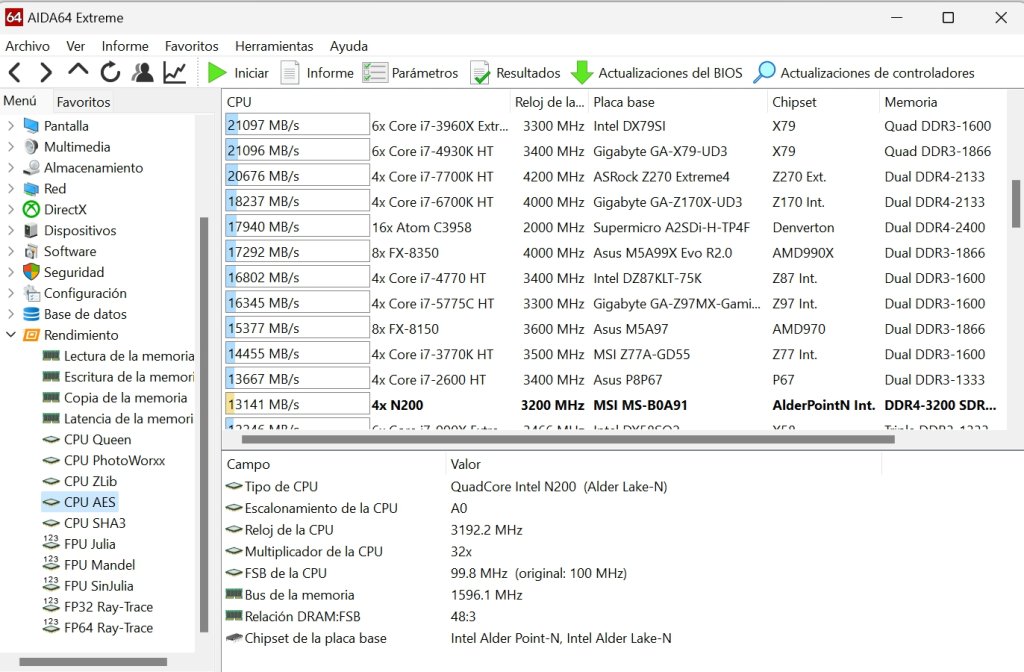
Task: Click the Software icon in tree
Action: [x=31, y=251]
